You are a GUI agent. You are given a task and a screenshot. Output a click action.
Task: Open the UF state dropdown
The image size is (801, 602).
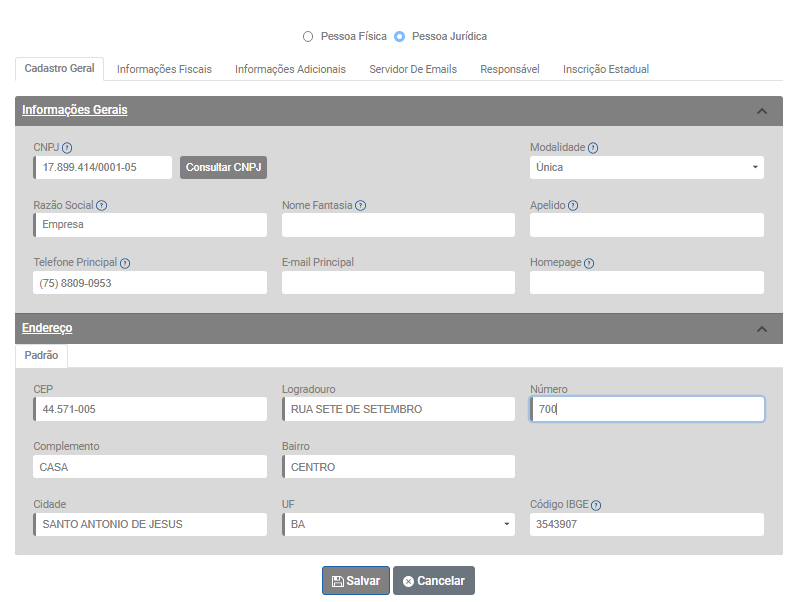[x=398, y=525]
